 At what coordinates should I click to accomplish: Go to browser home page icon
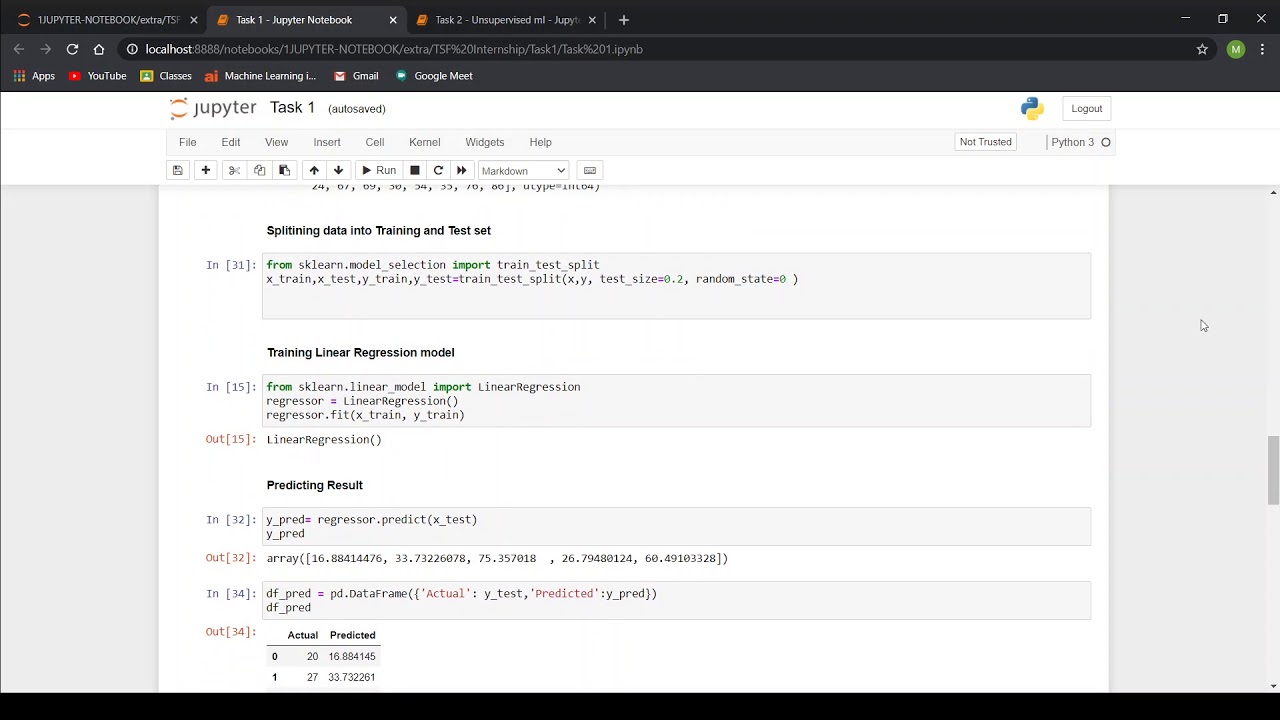click(x=98, y=49)
